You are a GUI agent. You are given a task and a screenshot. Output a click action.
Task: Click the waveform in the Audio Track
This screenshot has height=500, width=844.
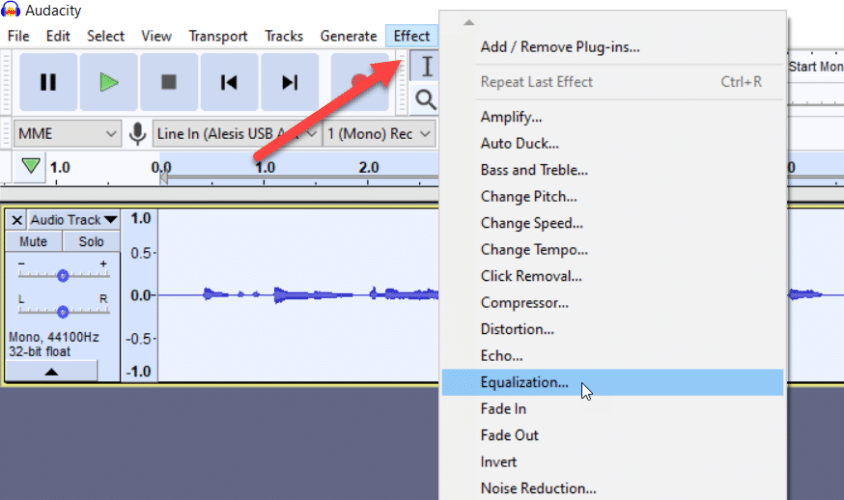pyautogui.click(x=299, y=295)
